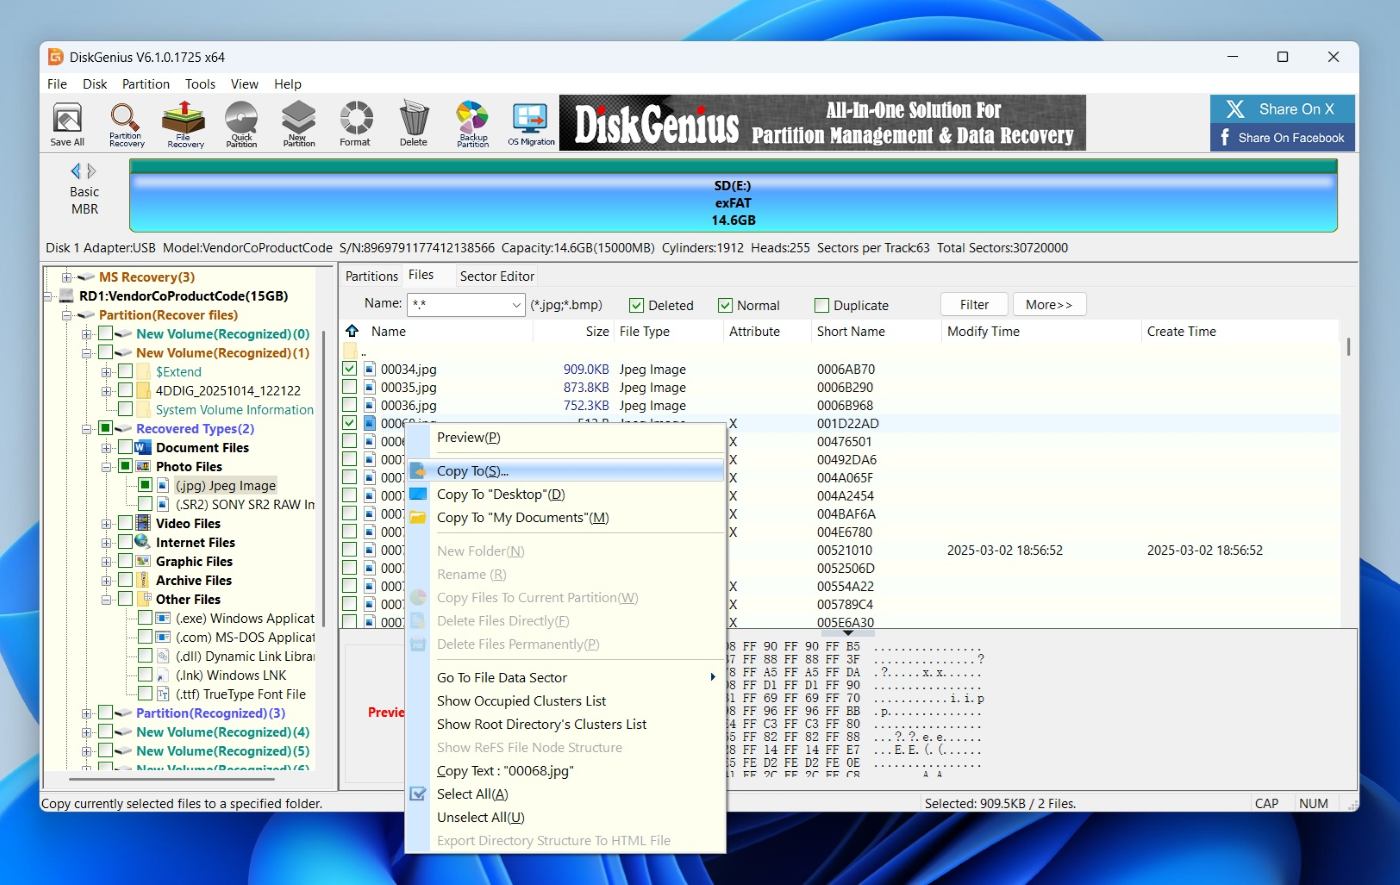Enable the Duplicate files checkbox
This screenshot has height=885, width=1400.
(x=822, y=304)
